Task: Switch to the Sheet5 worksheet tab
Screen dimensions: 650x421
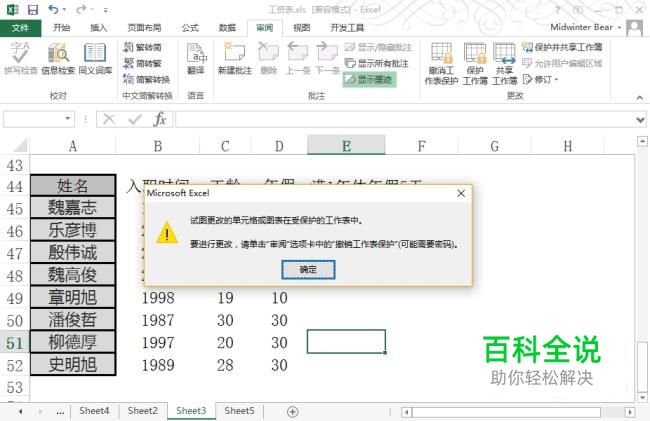Action: tap(239, 411)
